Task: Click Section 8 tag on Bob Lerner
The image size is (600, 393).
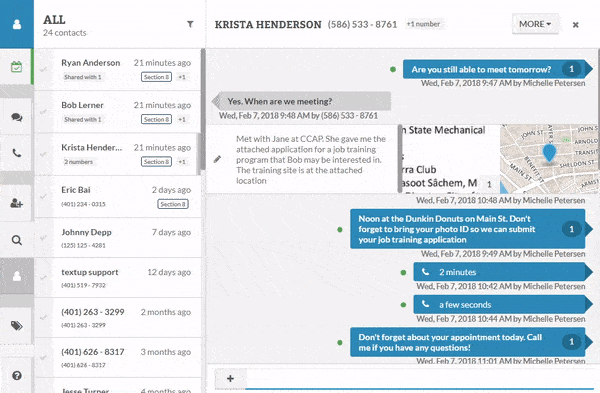Action: point(157,119)
